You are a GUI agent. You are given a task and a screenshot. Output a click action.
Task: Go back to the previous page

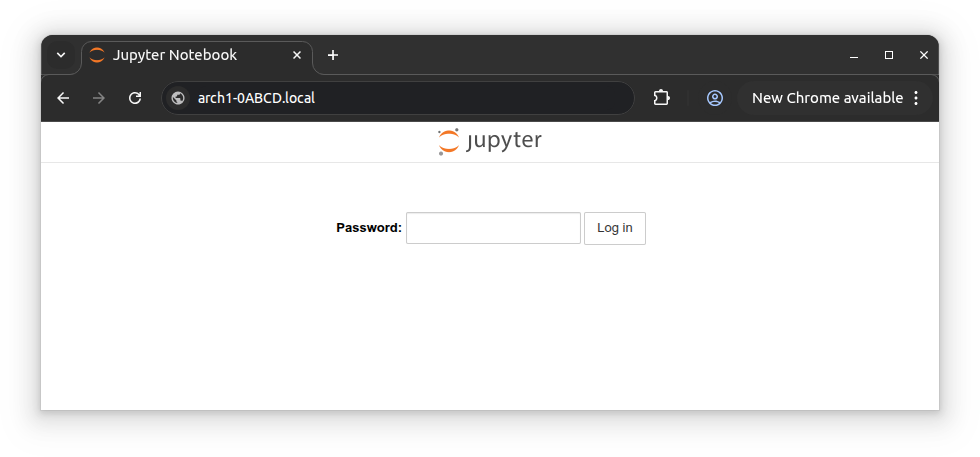[x=63, y=98]
